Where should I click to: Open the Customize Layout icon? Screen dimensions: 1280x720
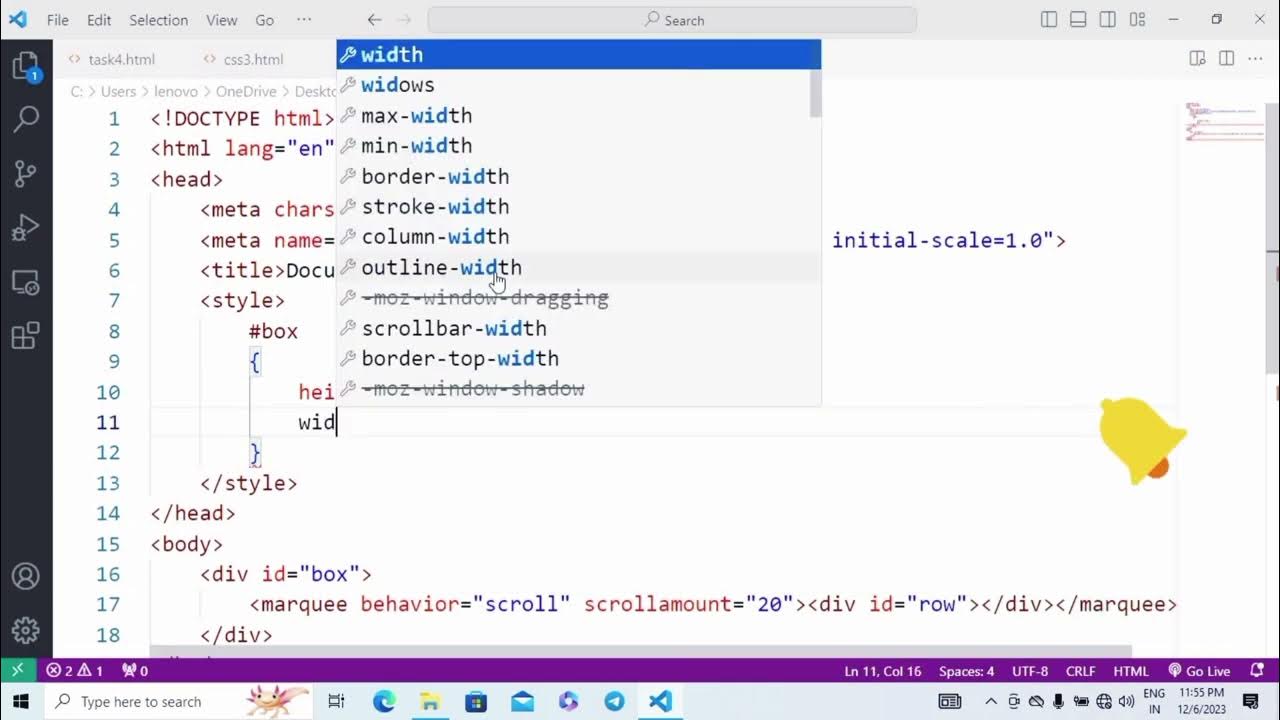pos(1137,20)
